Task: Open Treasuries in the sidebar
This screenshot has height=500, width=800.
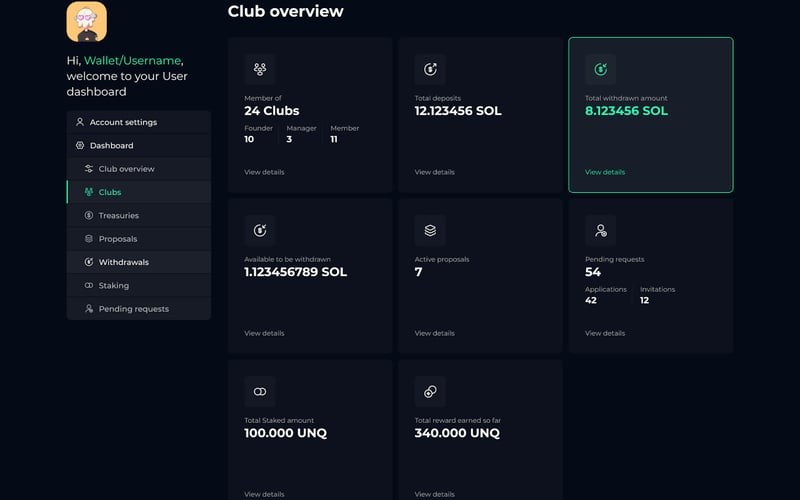Action: coord(139,215)
